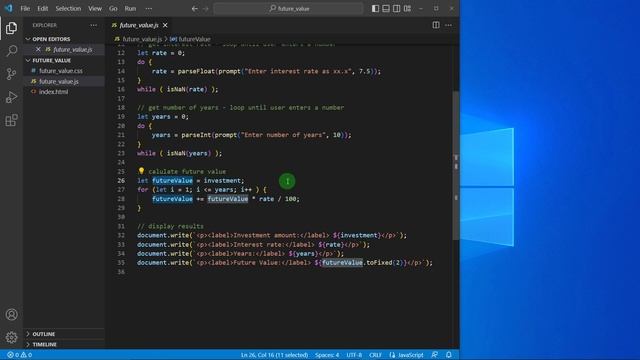Change language mode via JavaScript status item

410,355
